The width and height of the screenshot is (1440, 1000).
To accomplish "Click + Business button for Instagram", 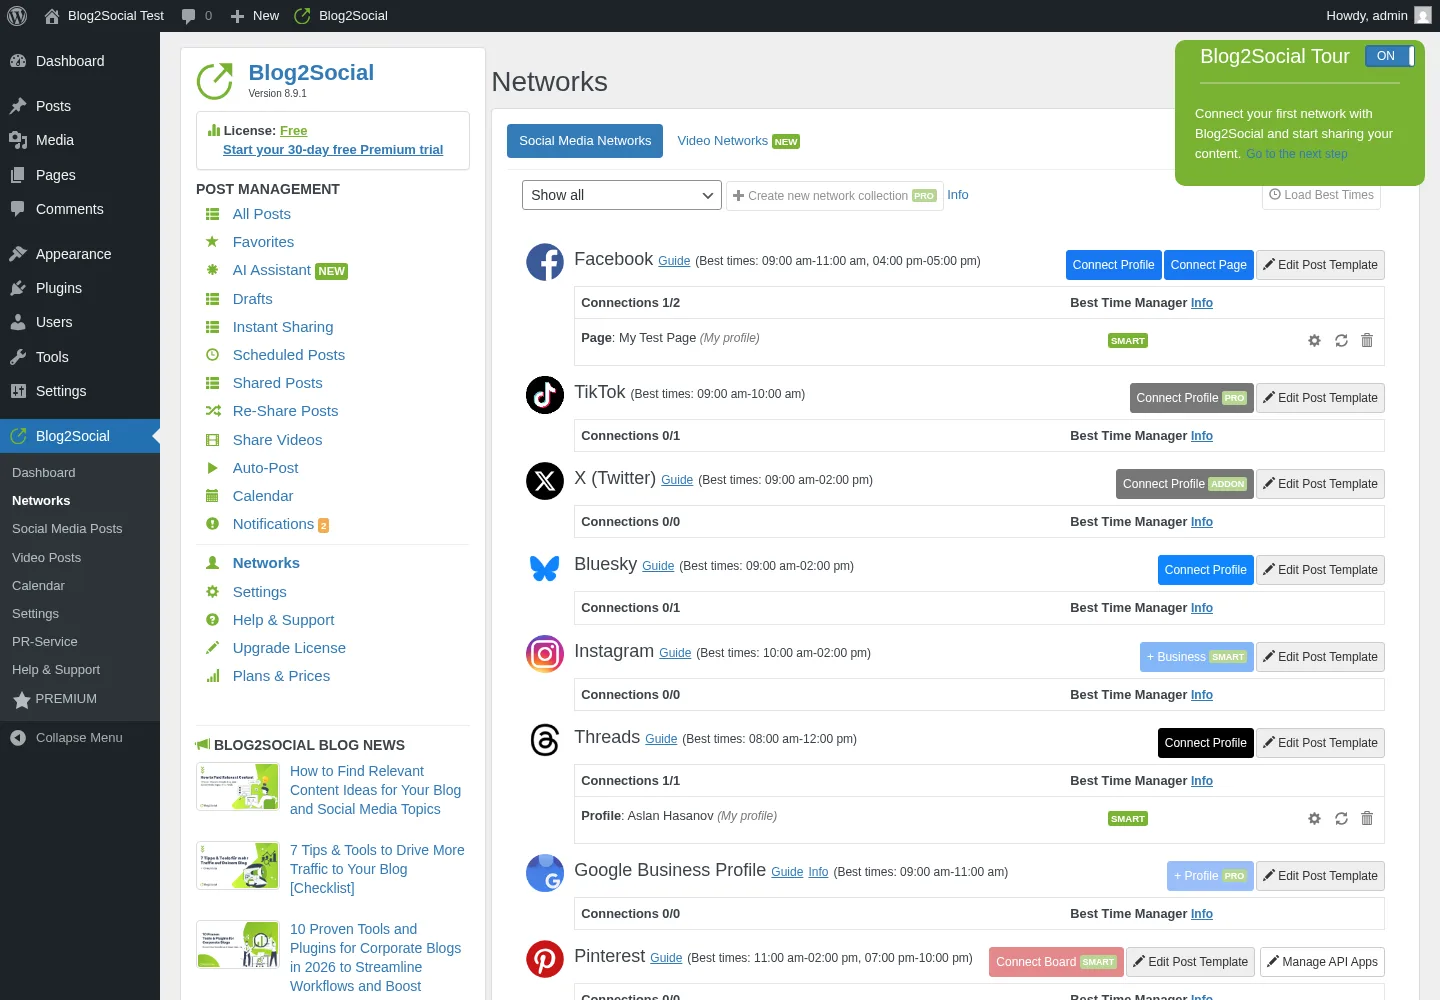I will [x=1196, y=657].
